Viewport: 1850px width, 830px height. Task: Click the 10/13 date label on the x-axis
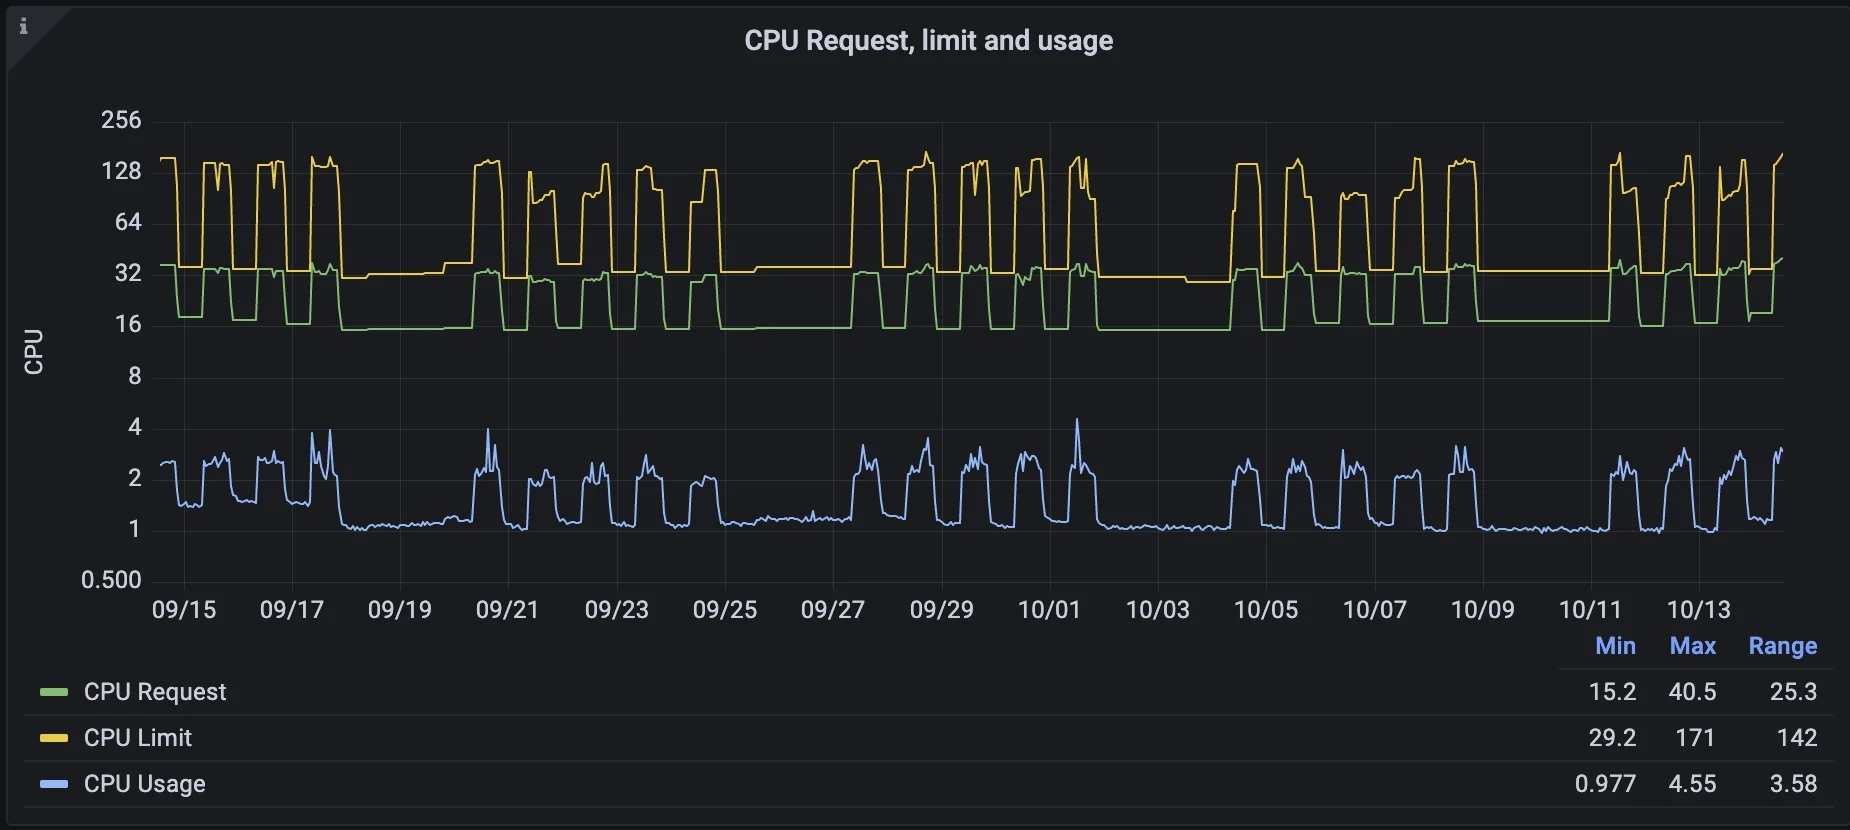(1698, 610)
